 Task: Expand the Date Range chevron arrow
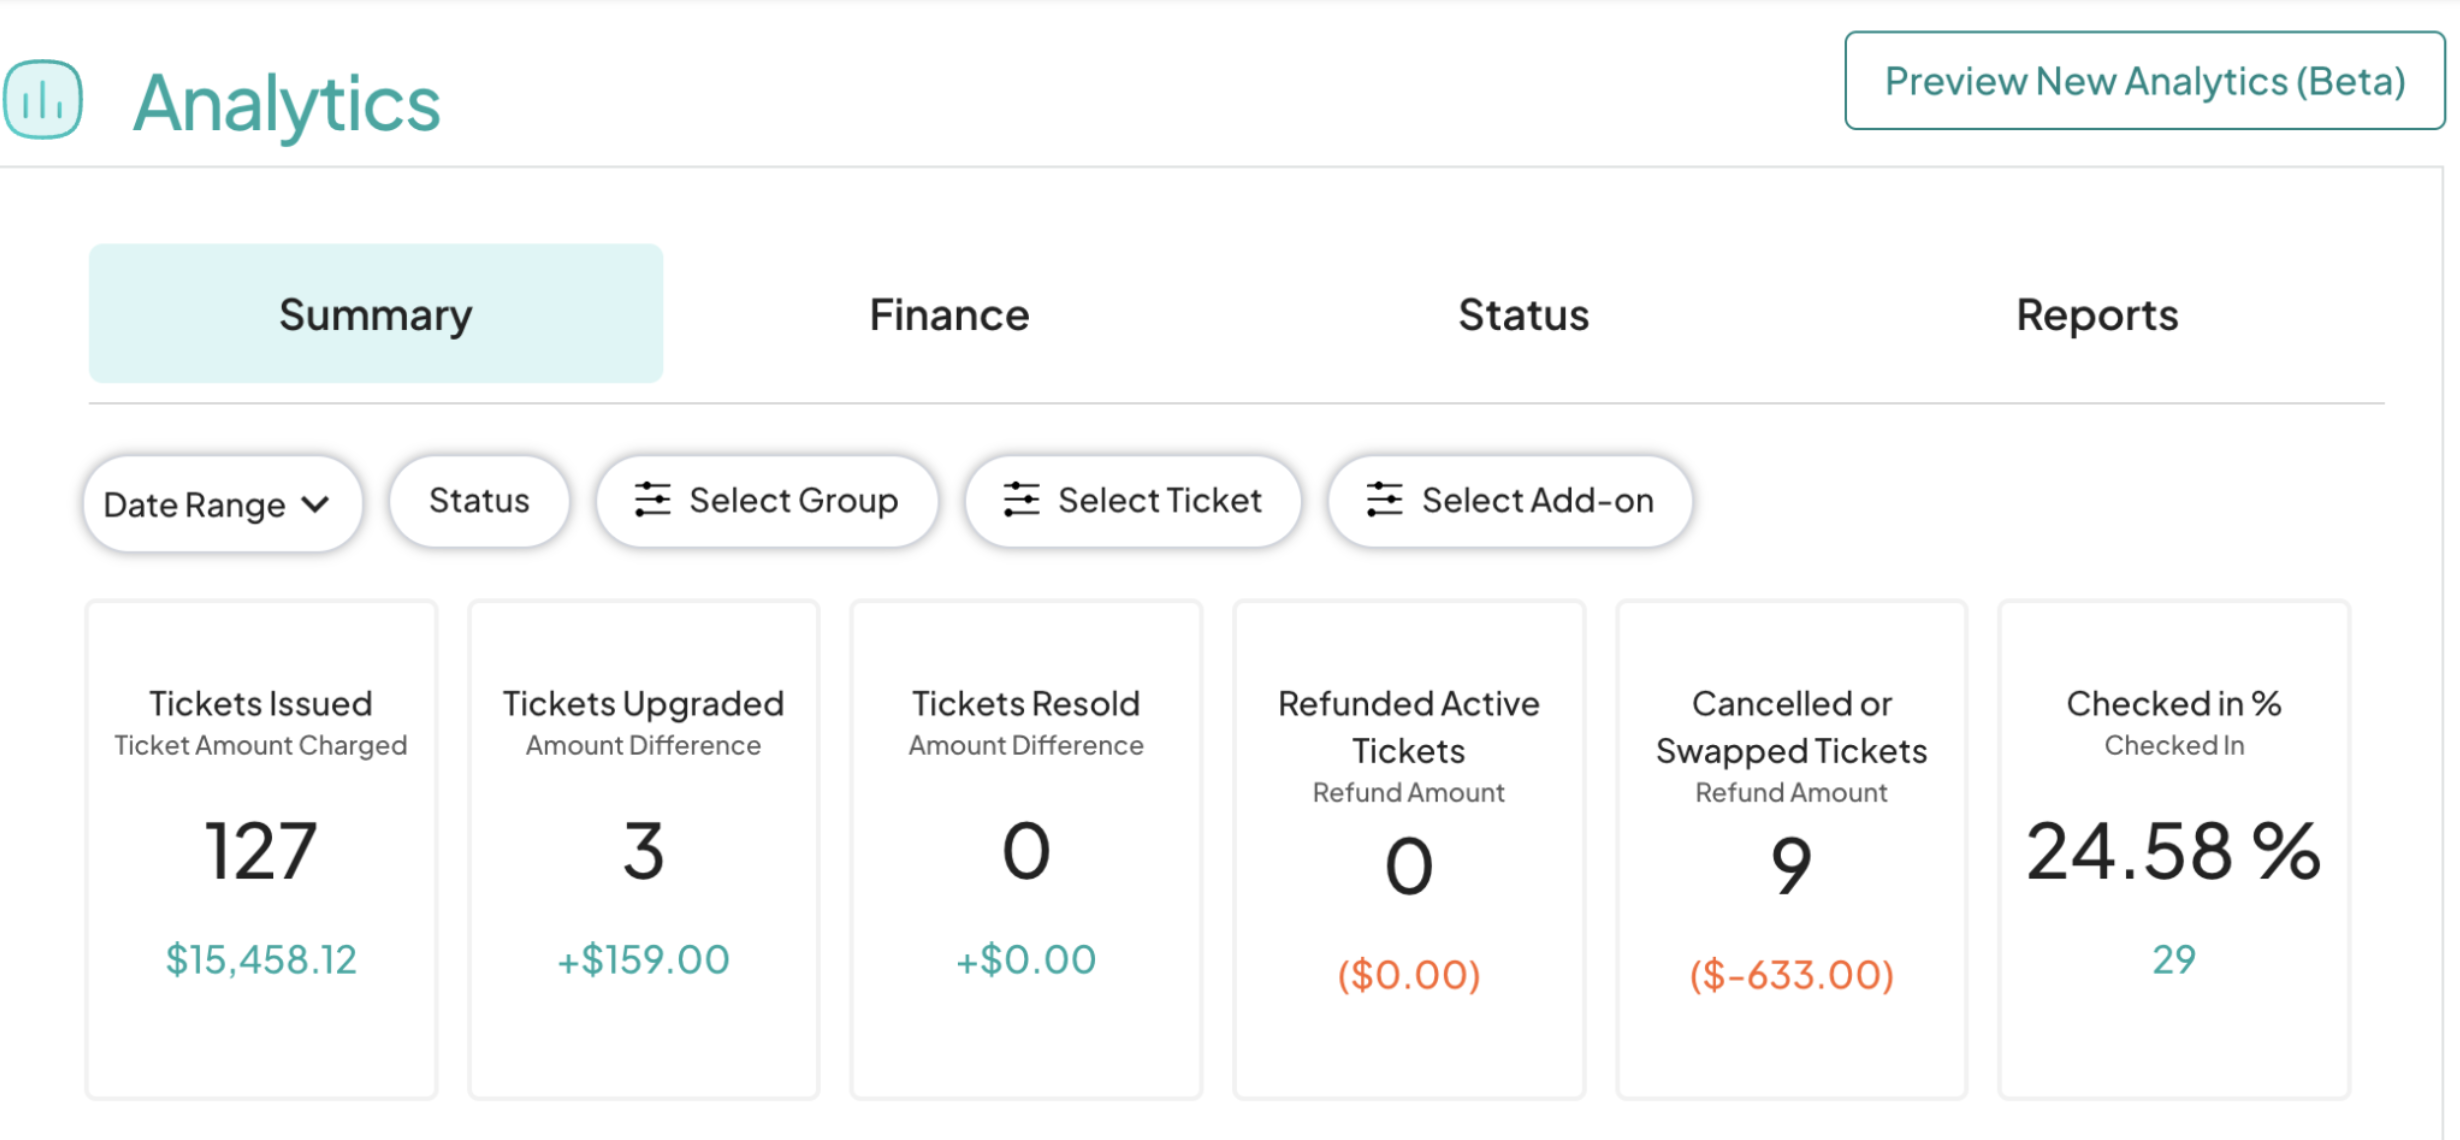(x=315, y=504)
